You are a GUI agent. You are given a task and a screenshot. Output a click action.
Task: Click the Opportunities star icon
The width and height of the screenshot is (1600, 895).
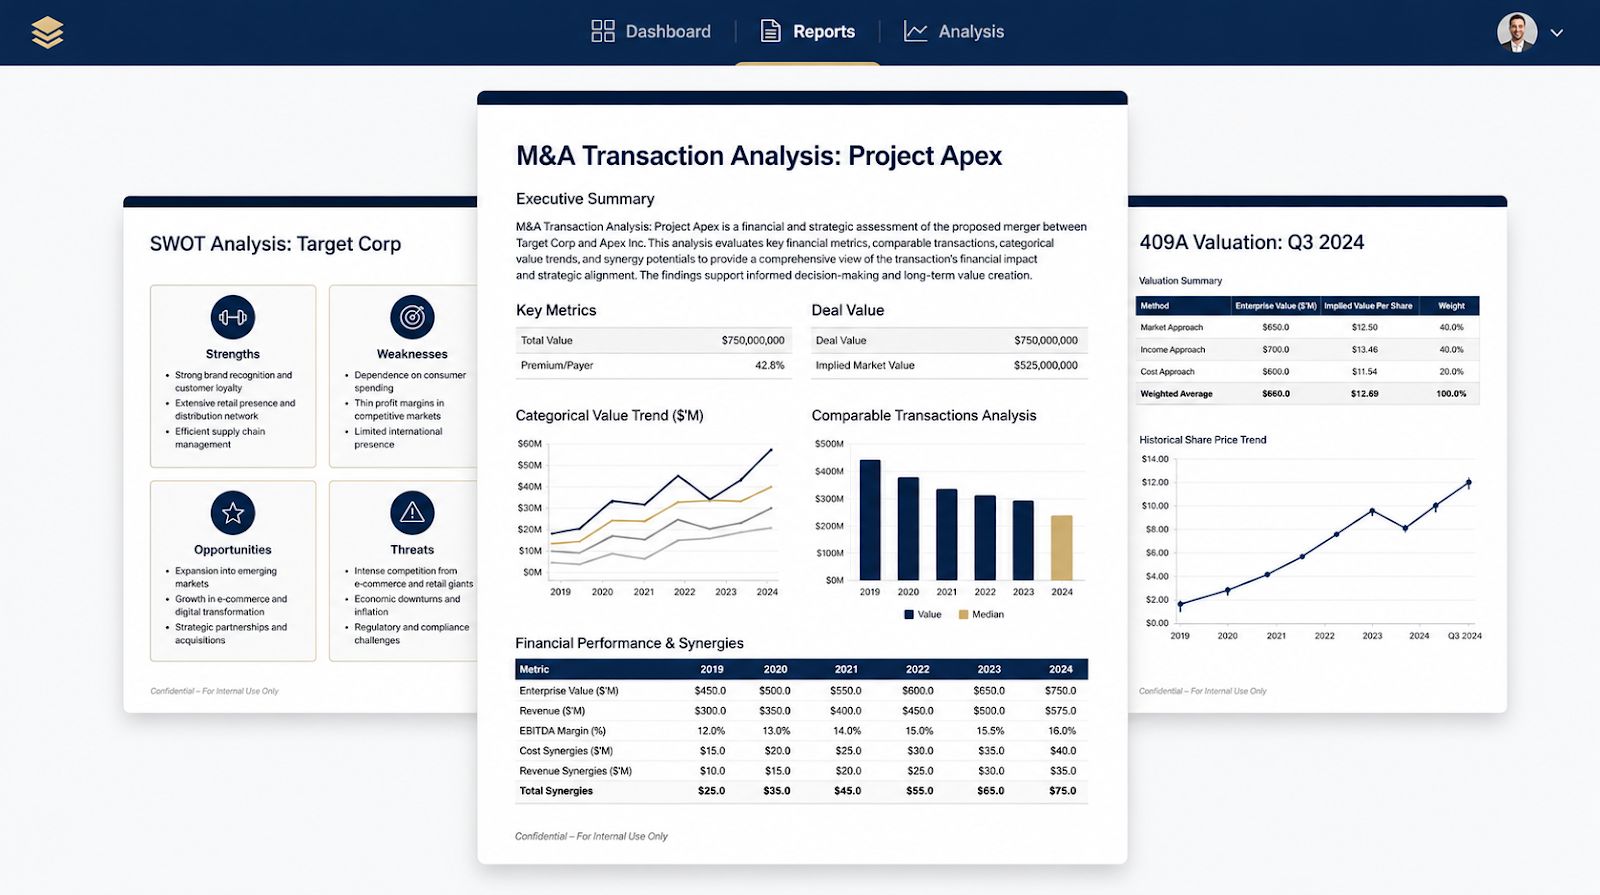coord(233,513)
